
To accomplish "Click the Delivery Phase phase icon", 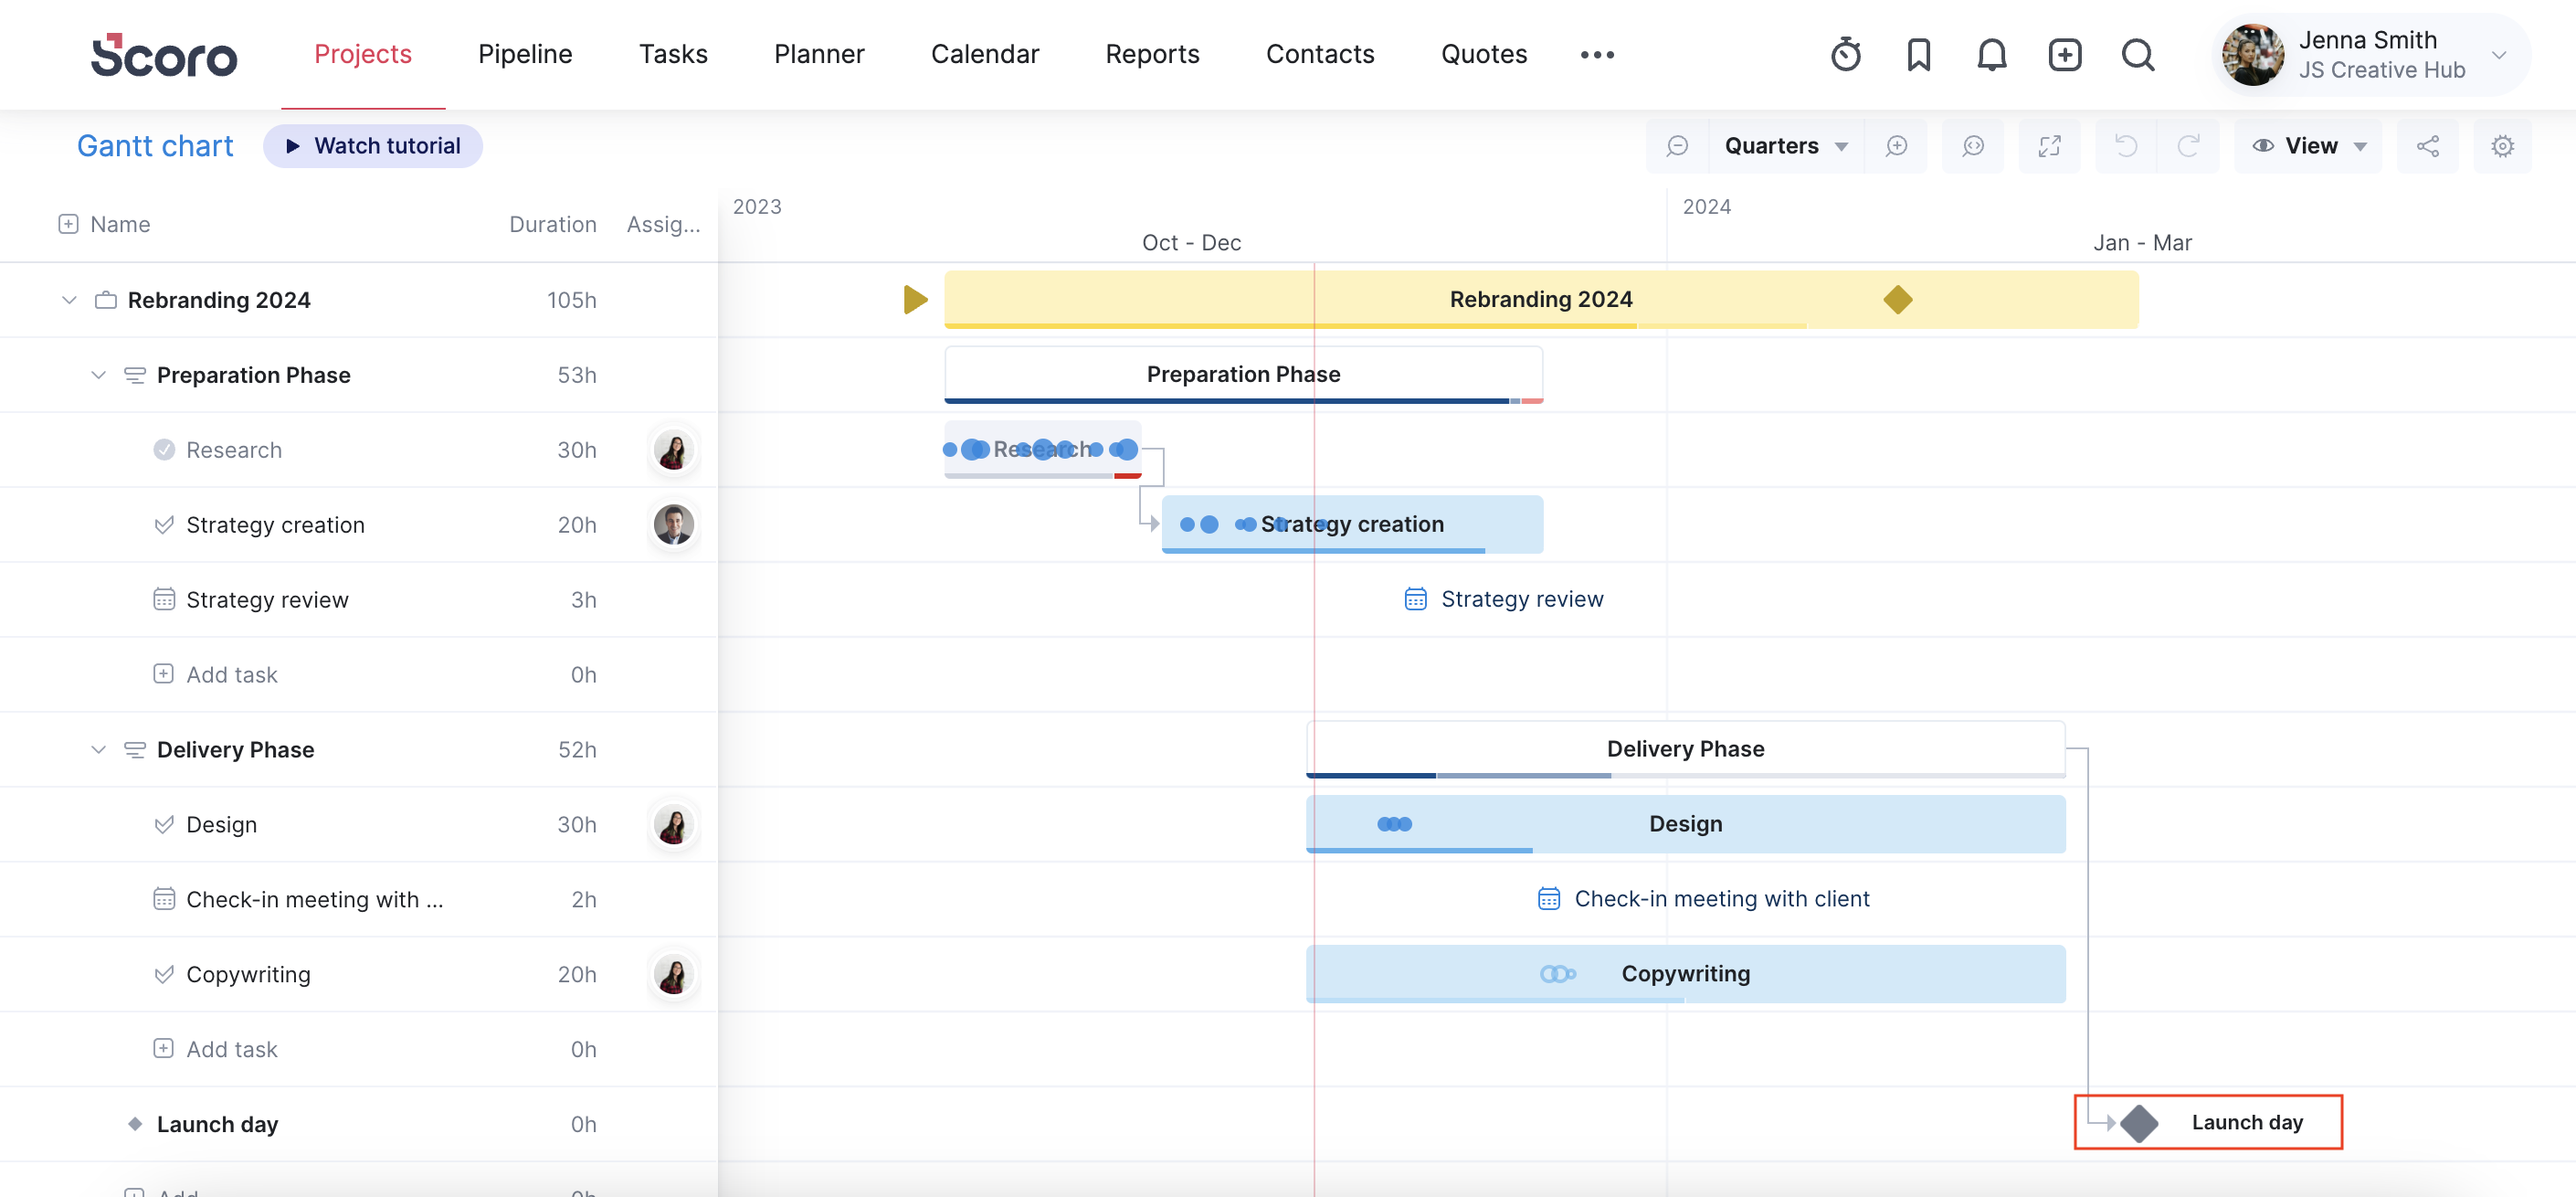I will 135,750.
